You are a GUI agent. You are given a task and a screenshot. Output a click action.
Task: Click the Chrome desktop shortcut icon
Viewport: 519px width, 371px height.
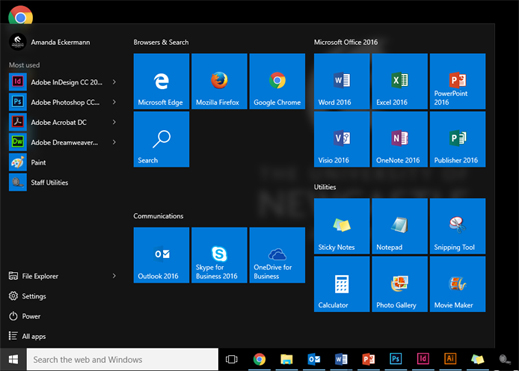point(21,15)
